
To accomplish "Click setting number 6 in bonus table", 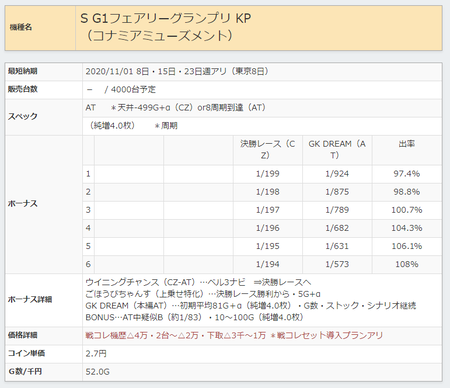I will 88,264.
